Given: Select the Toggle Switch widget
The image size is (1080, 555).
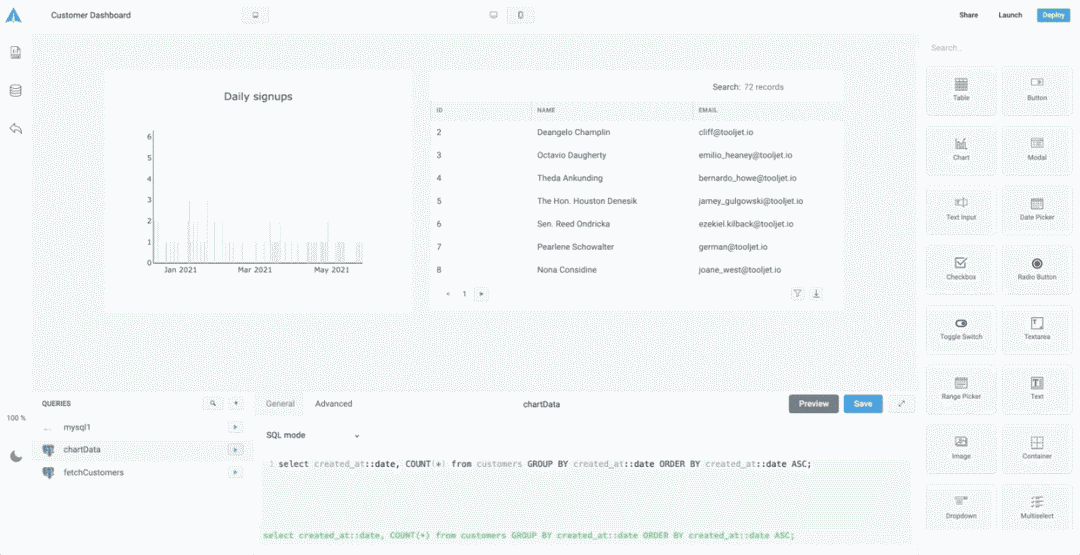Looking at the screenshot, I should pos(961,329).
